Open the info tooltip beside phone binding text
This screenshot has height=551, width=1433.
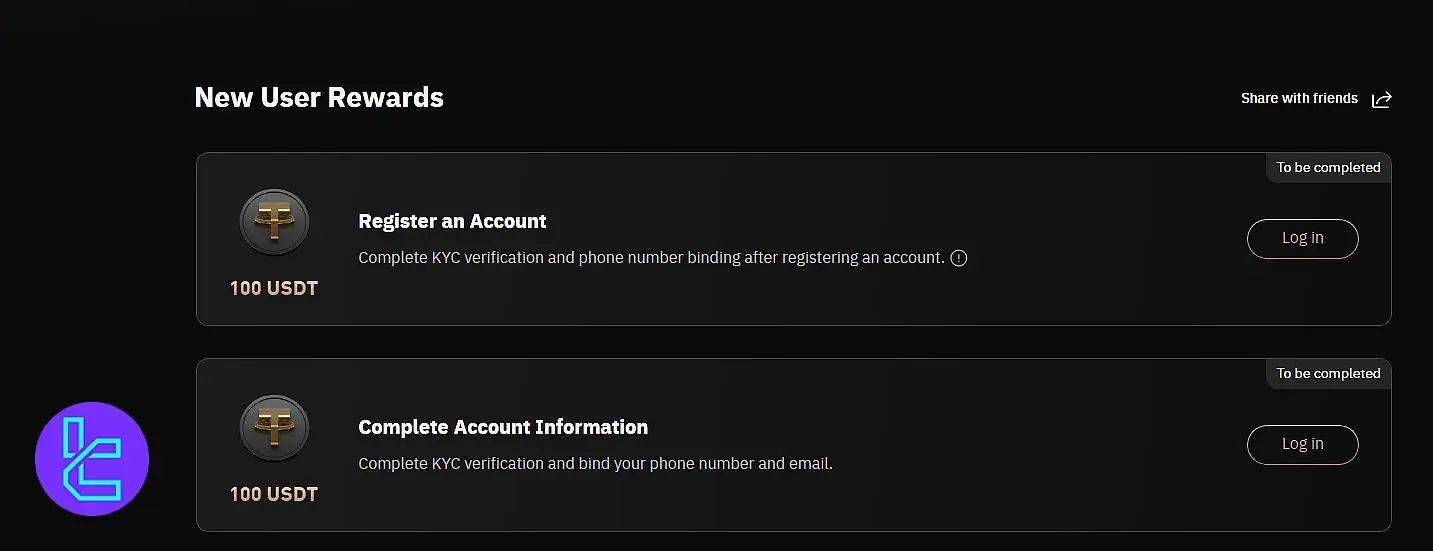[x=959, y=258]
